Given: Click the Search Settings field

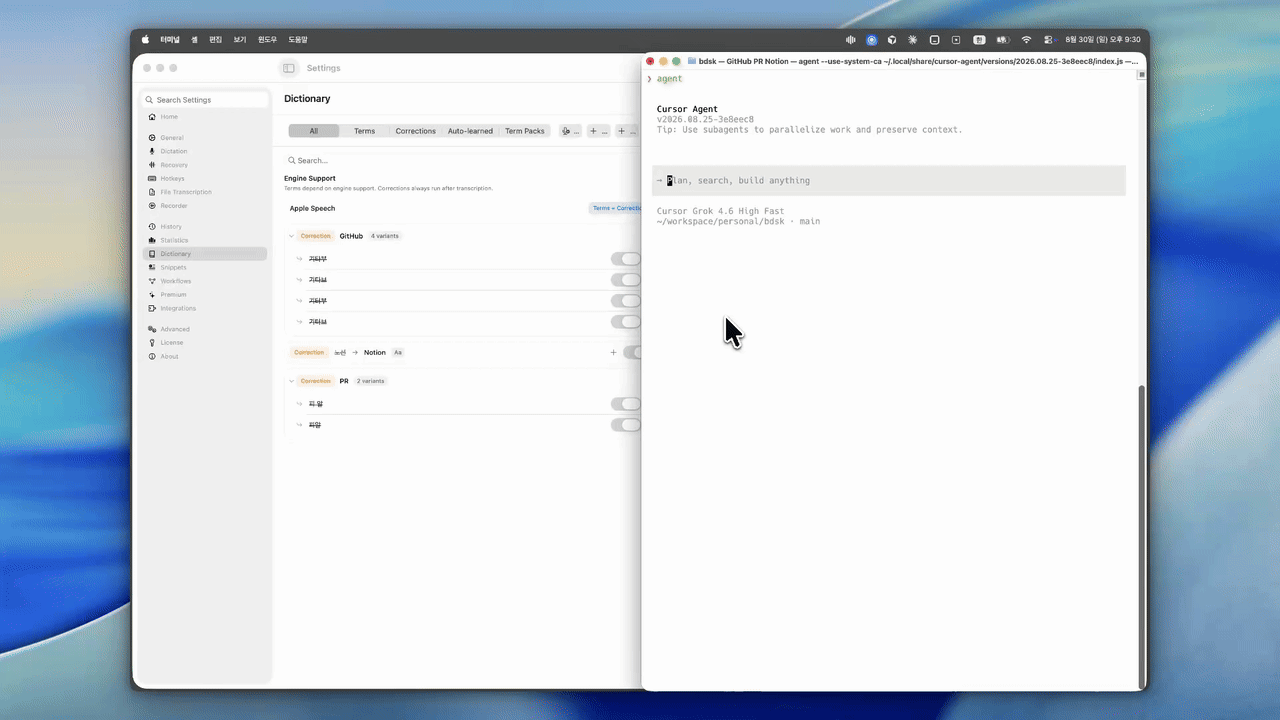Looking at the screenshot, I should (205, 100).
